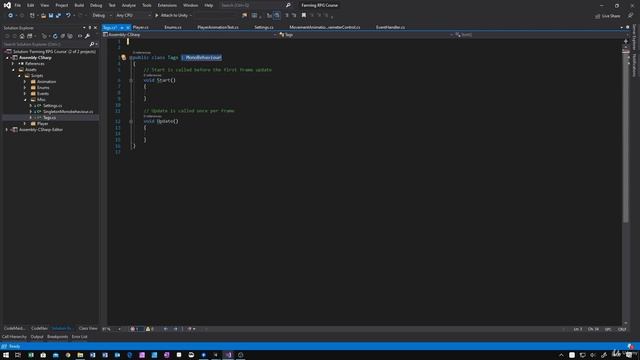Click the Undo toolbar icon
Image resolution: width=640 pixels, height=360 pixels.
tap(68, 16)
